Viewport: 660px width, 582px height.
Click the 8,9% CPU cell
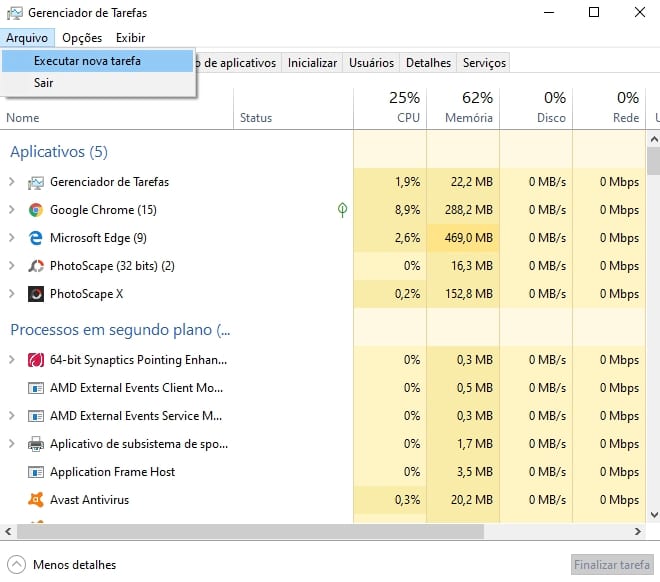(390, 210)
